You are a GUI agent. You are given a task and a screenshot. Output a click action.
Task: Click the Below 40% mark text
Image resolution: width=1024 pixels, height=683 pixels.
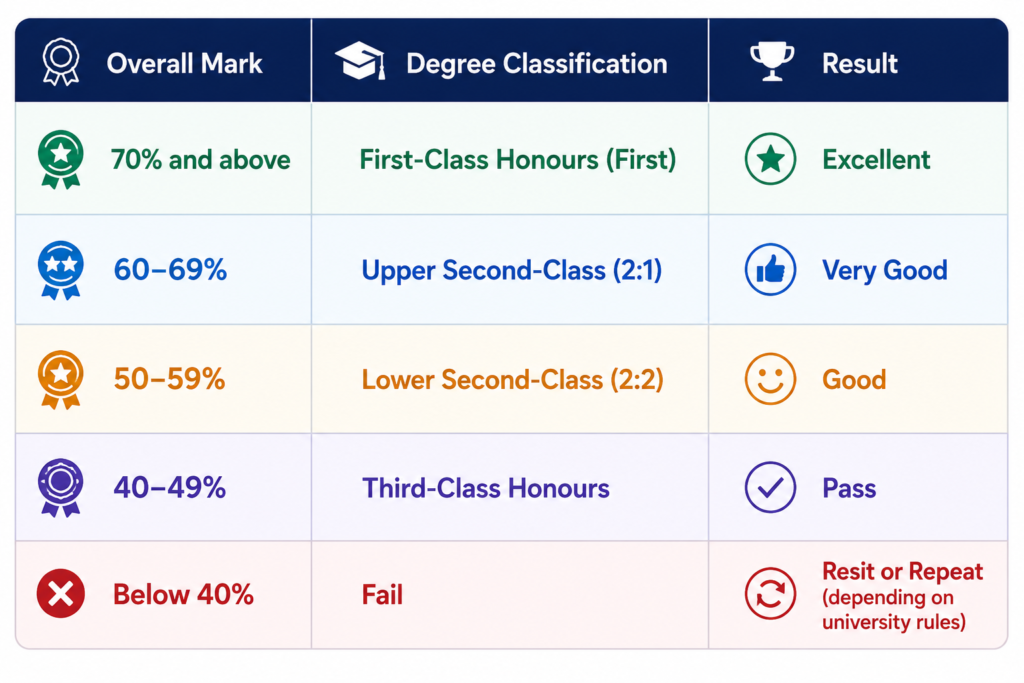pyautogui.click(x=184, y=595)
